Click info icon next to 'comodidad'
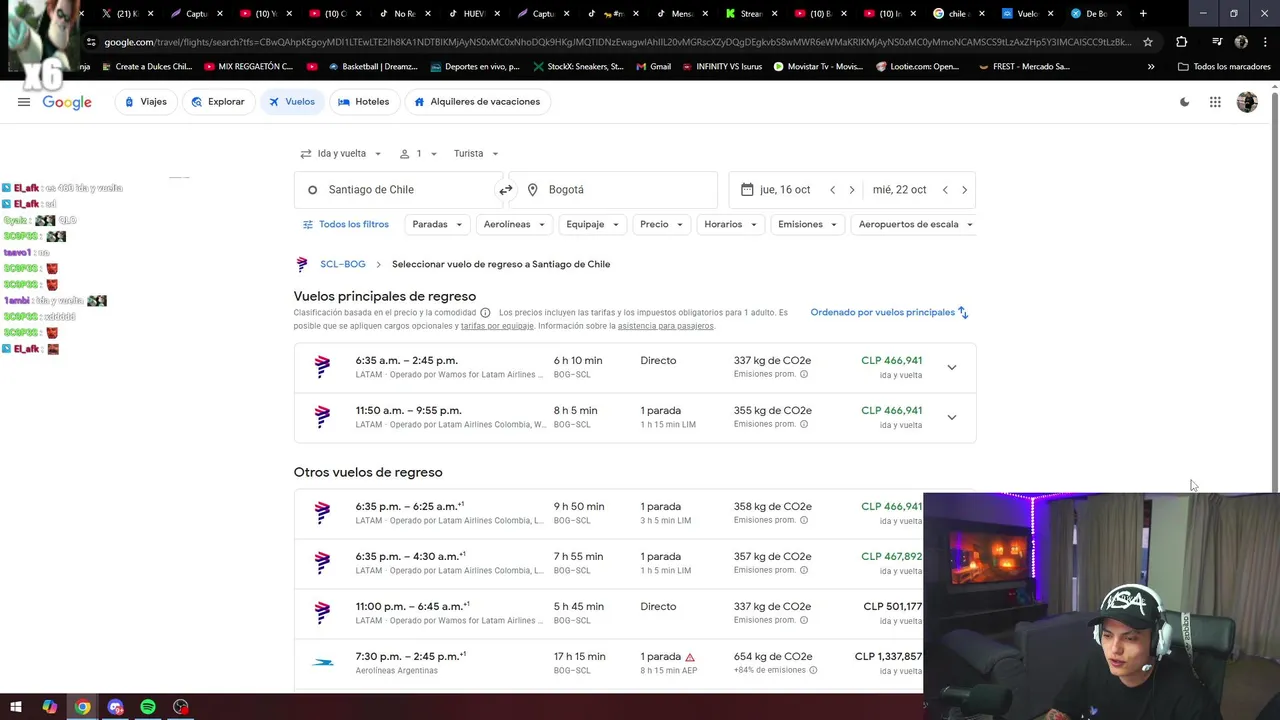 (x=485, y=313)
